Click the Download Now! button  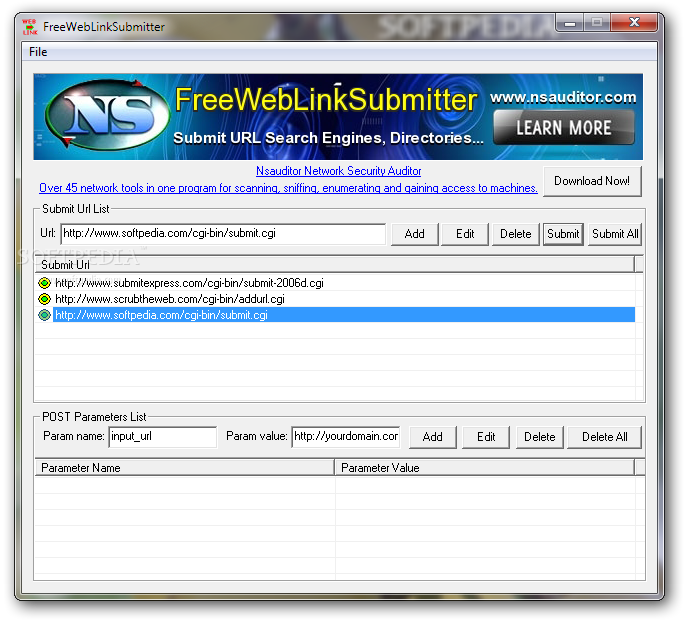[x=592, y=181]
